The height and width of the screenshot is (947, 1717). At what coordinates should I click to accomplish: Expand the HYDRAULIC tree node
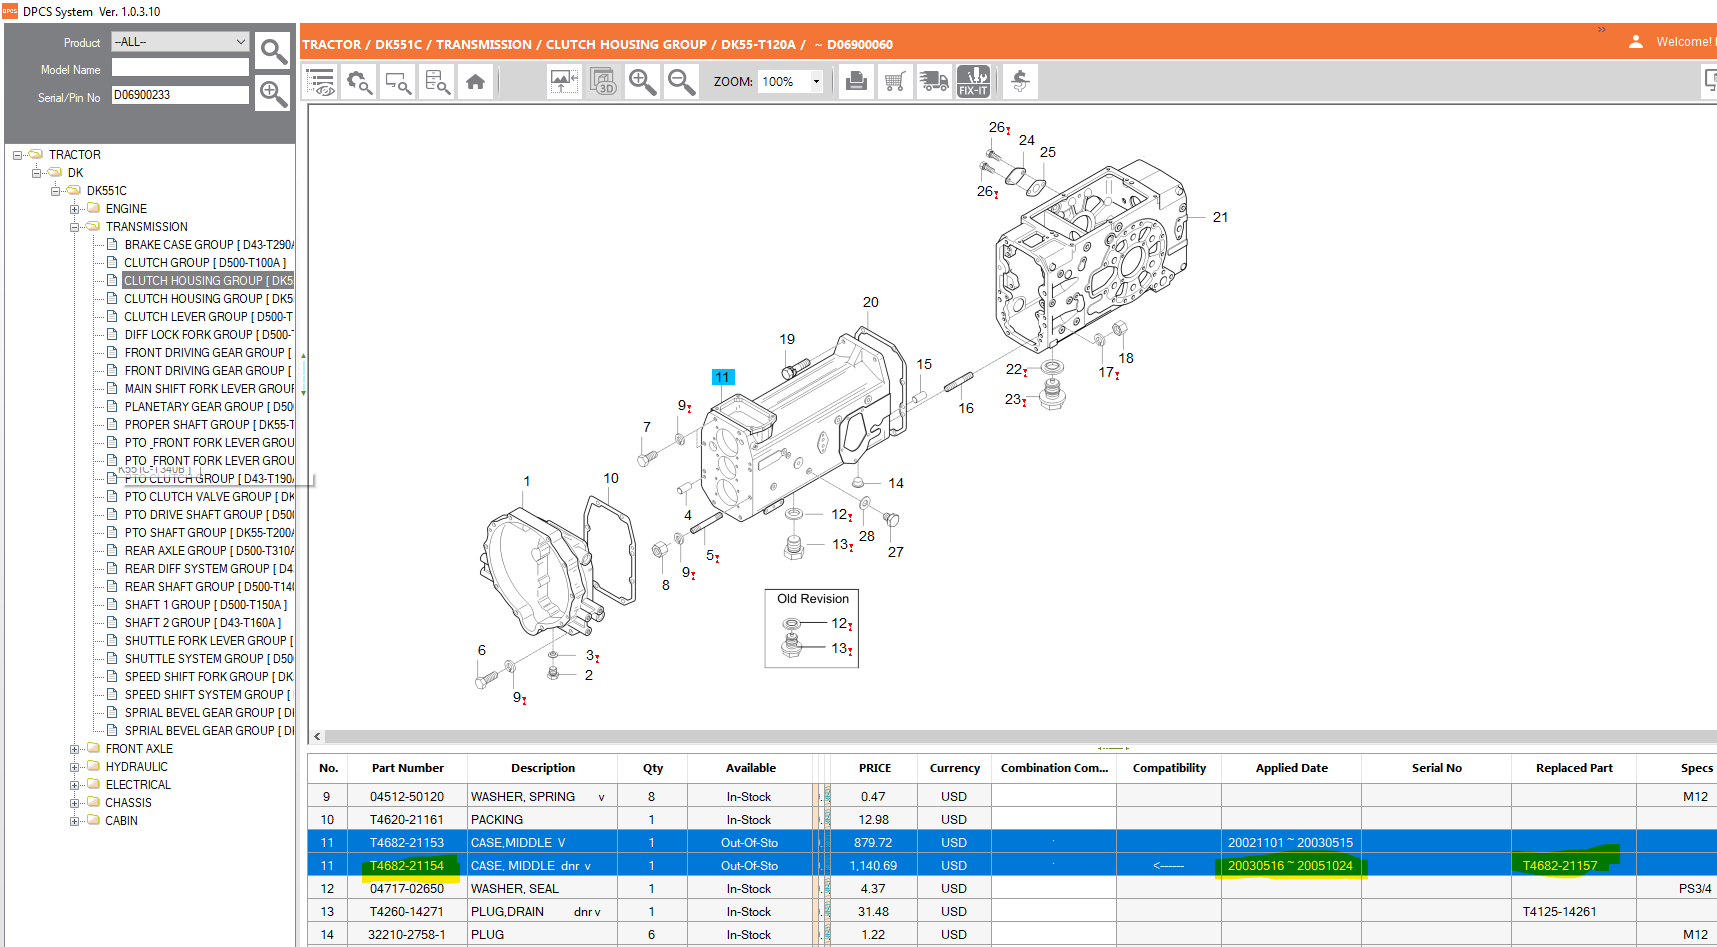pyautogui.click(x=75, y=767)
